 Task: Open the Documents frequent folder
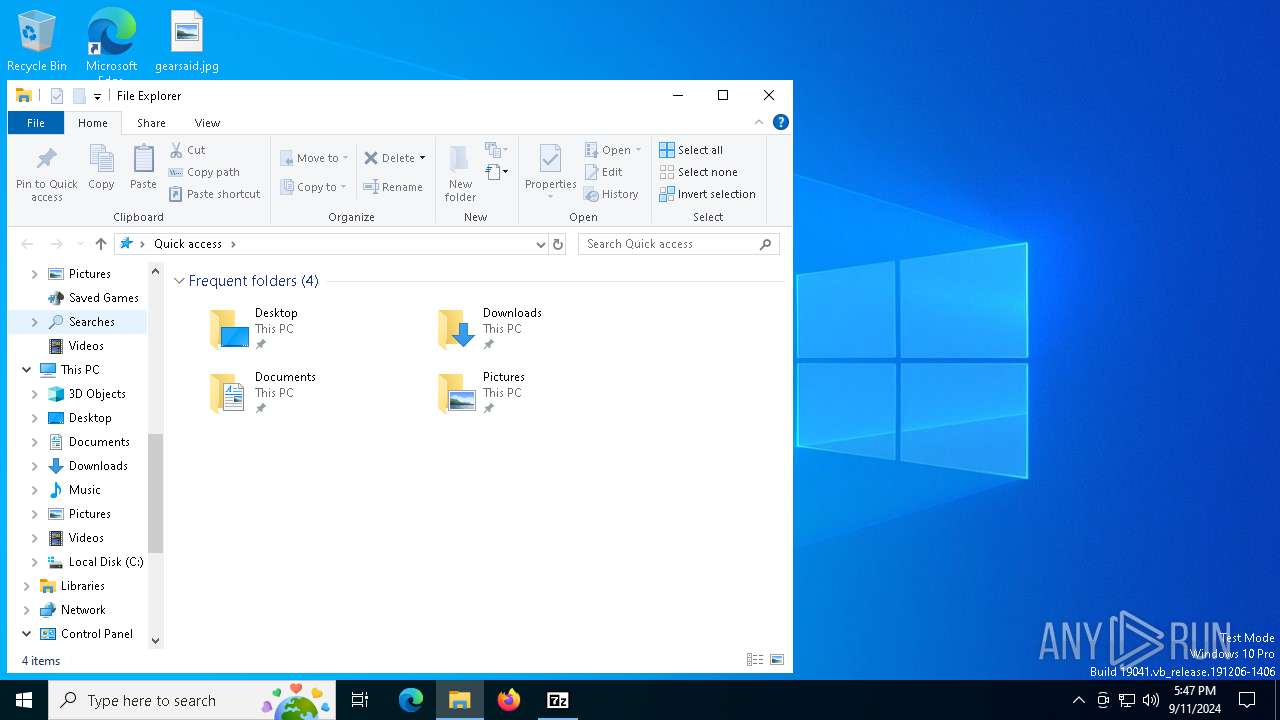263,393
